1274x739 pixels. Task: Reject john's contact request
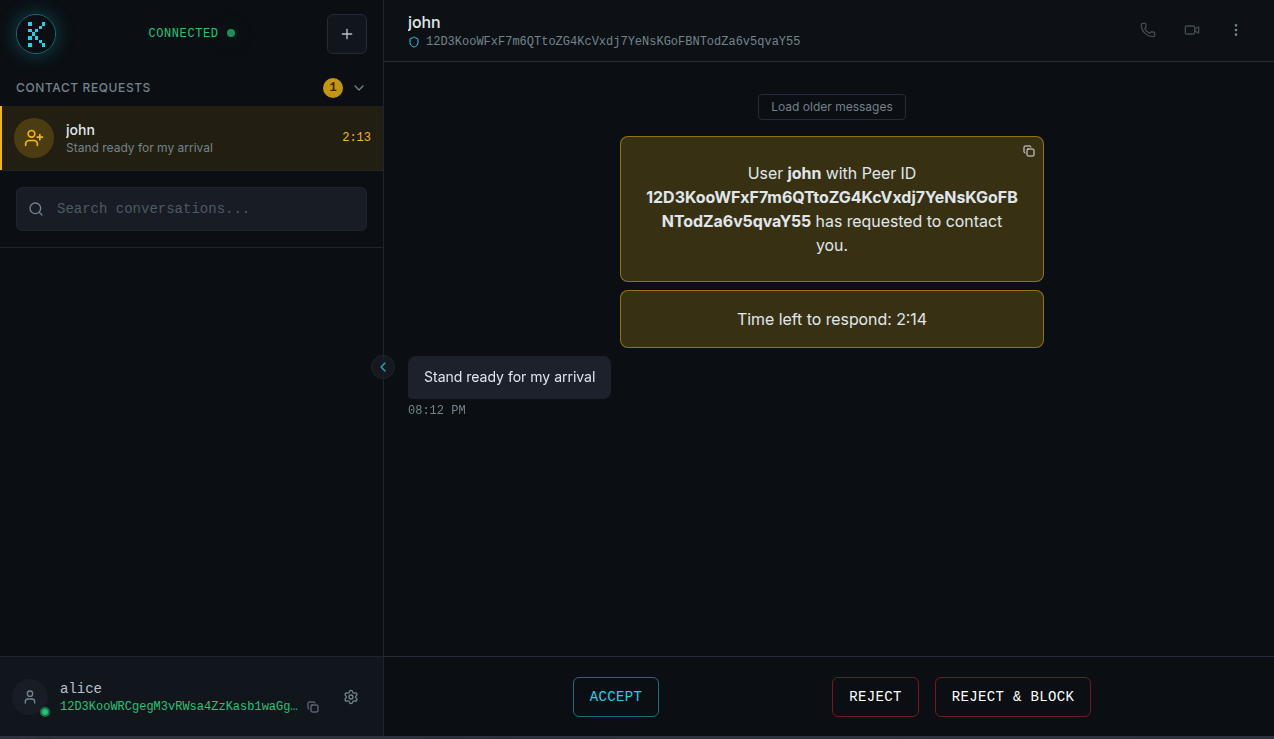click(x=875, y=697)
